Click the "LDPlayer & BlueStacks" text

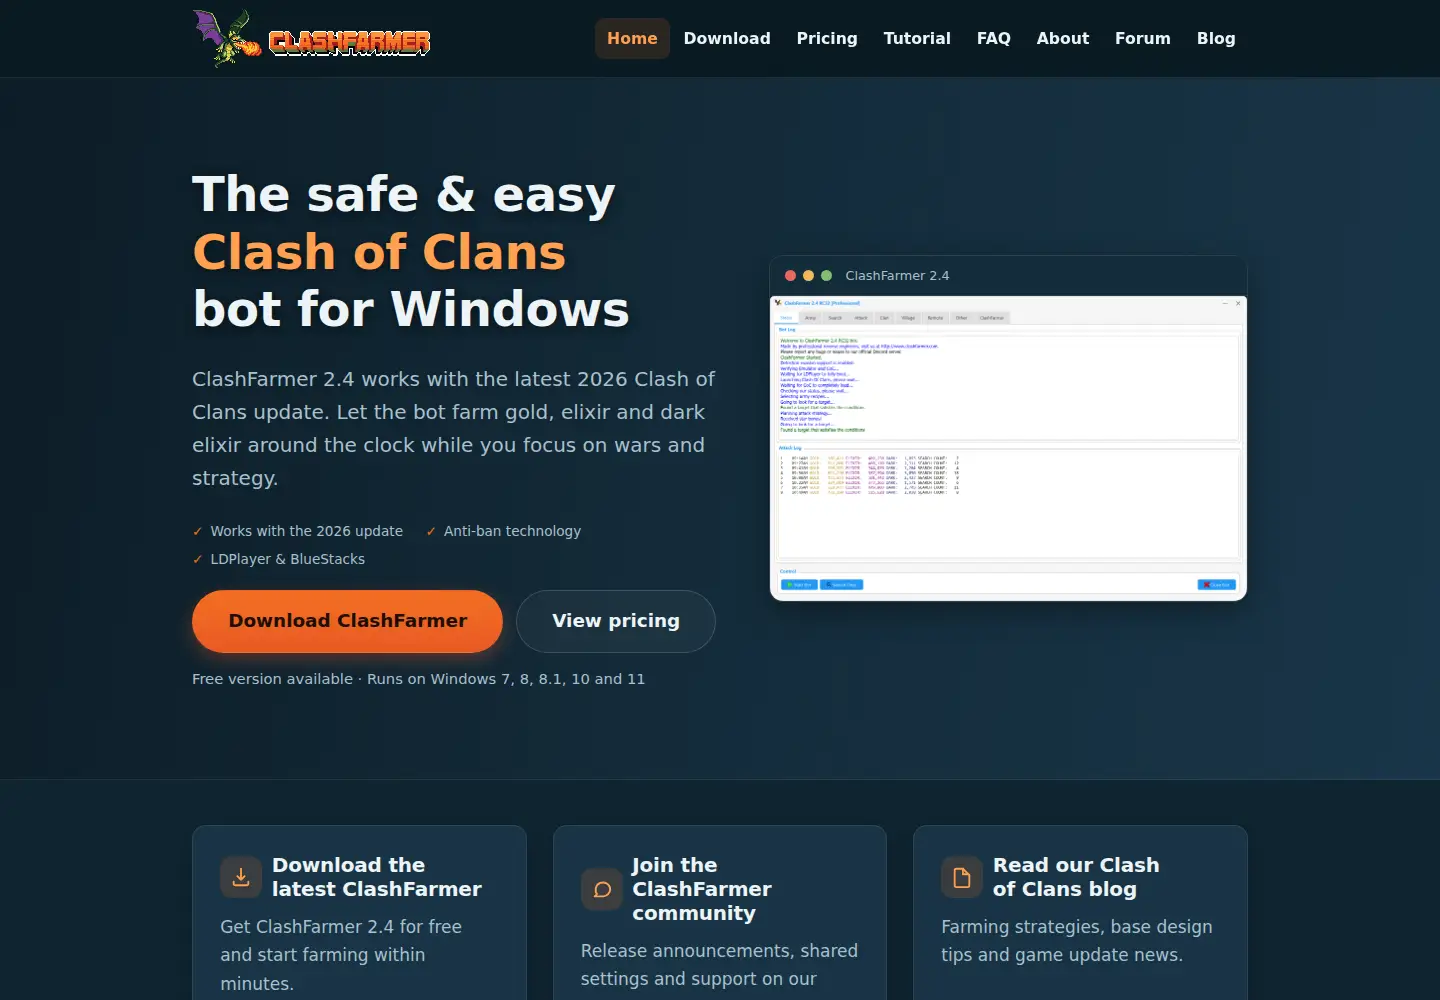pos(287,559)
